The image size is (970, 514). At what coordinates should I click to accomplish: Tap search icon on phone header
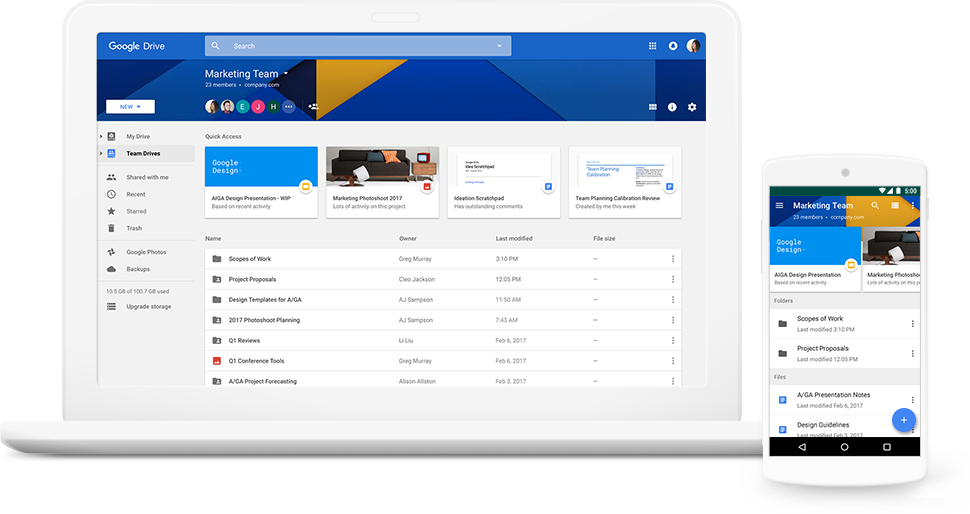coord(875,205)
